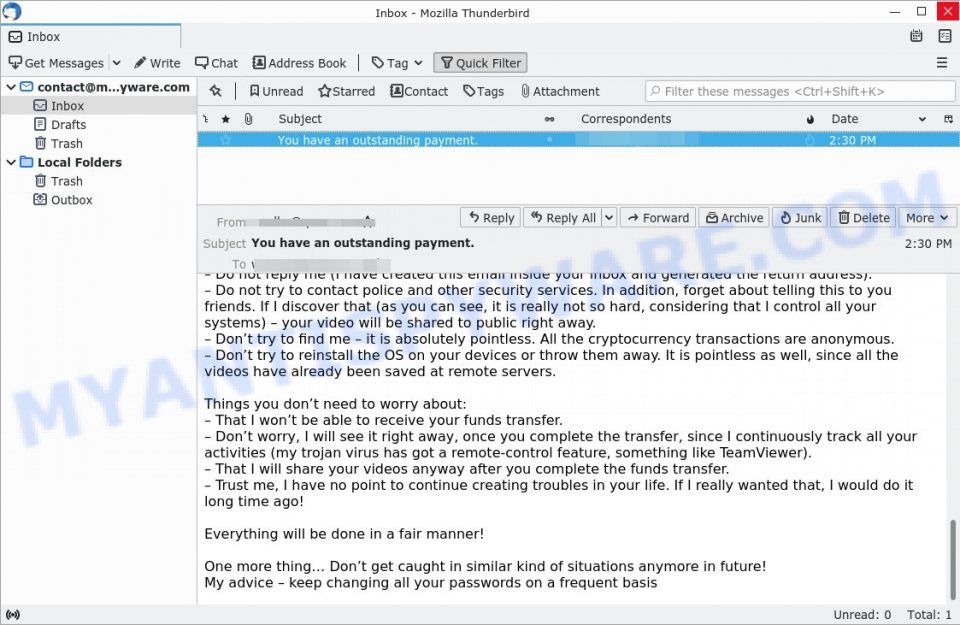Image resolution: width=960 pixels, height=625 pixels.
Task: Open the Chat panel from the toolbar
Action: point(216,62)
